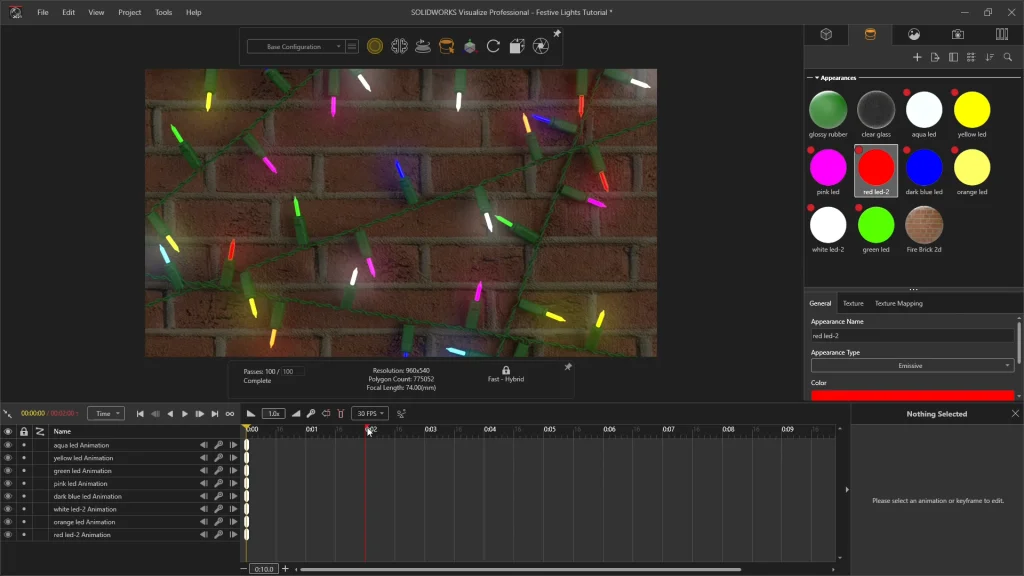Screen dimensions: 1024x576
Task: Hide the aqua led Animation track
Action: (8, 445)
